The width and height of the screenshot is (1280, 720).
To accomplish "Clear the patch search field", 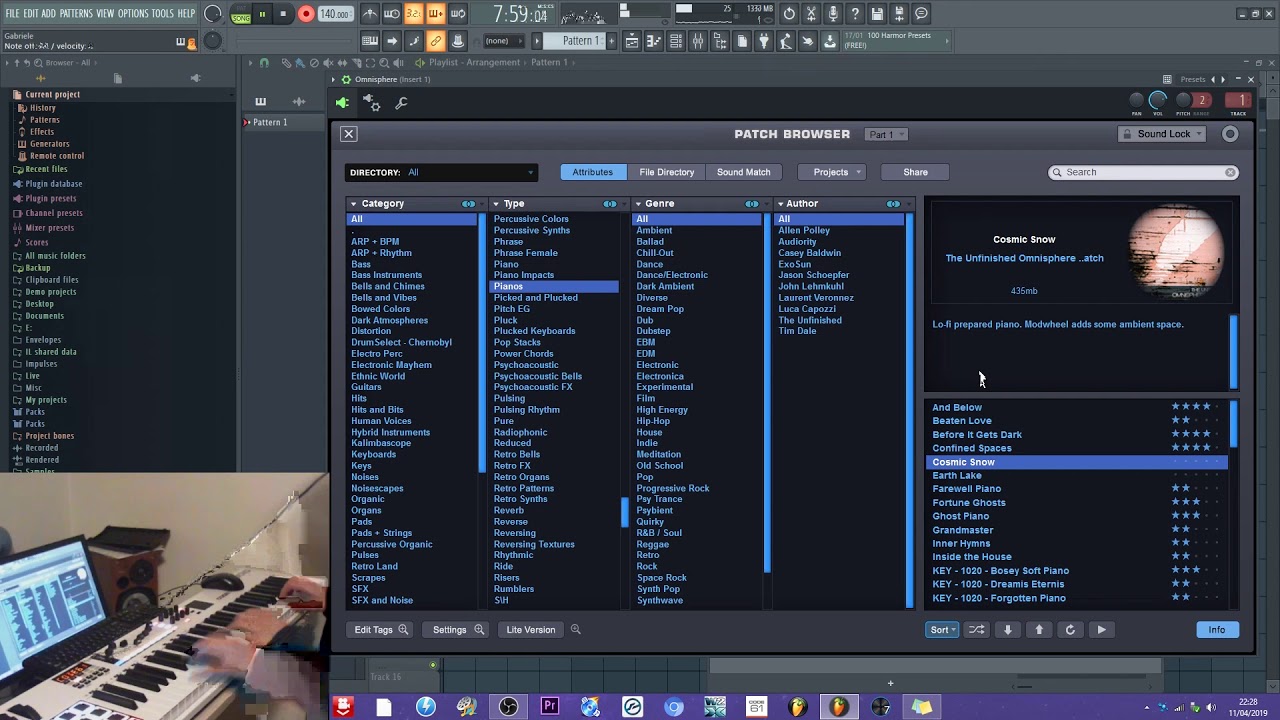I will tap(1230, 172).
